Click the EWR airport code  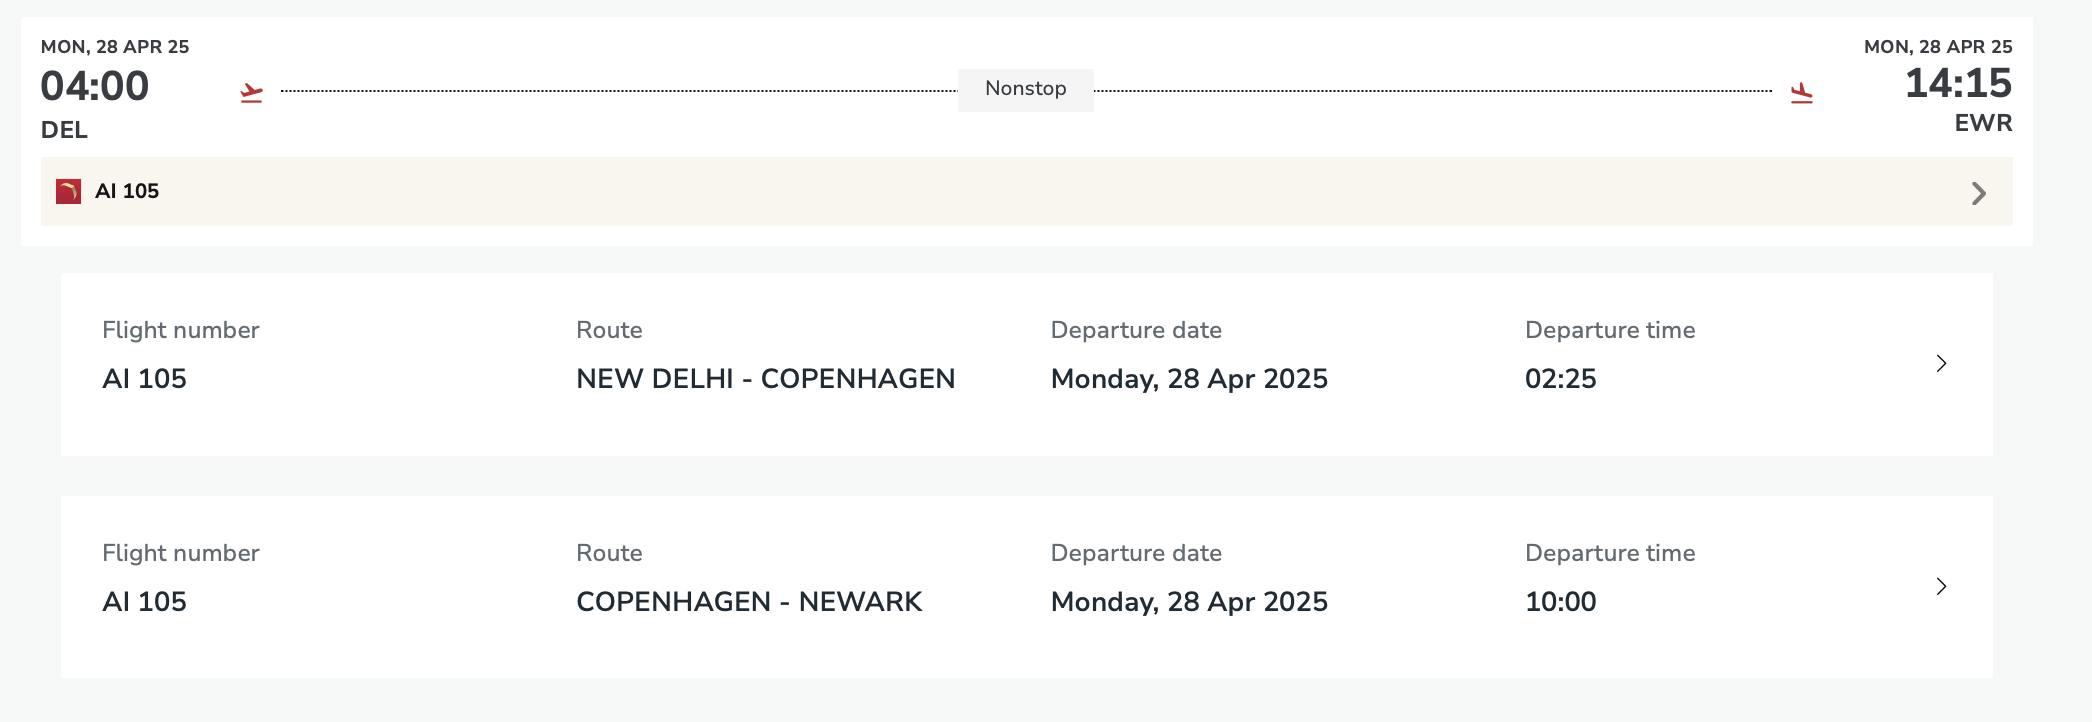(x=1983, y=123)
